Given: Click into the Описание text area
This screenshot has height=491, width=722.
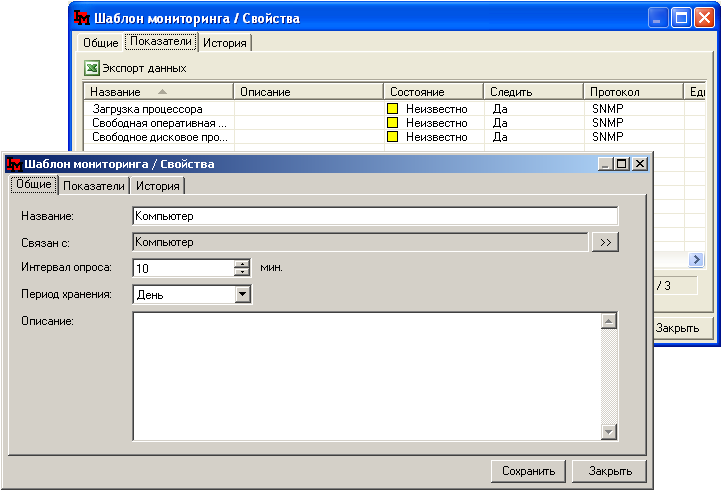Looking at the screenshot, I should pyautogui.click(x=367, y=376).
